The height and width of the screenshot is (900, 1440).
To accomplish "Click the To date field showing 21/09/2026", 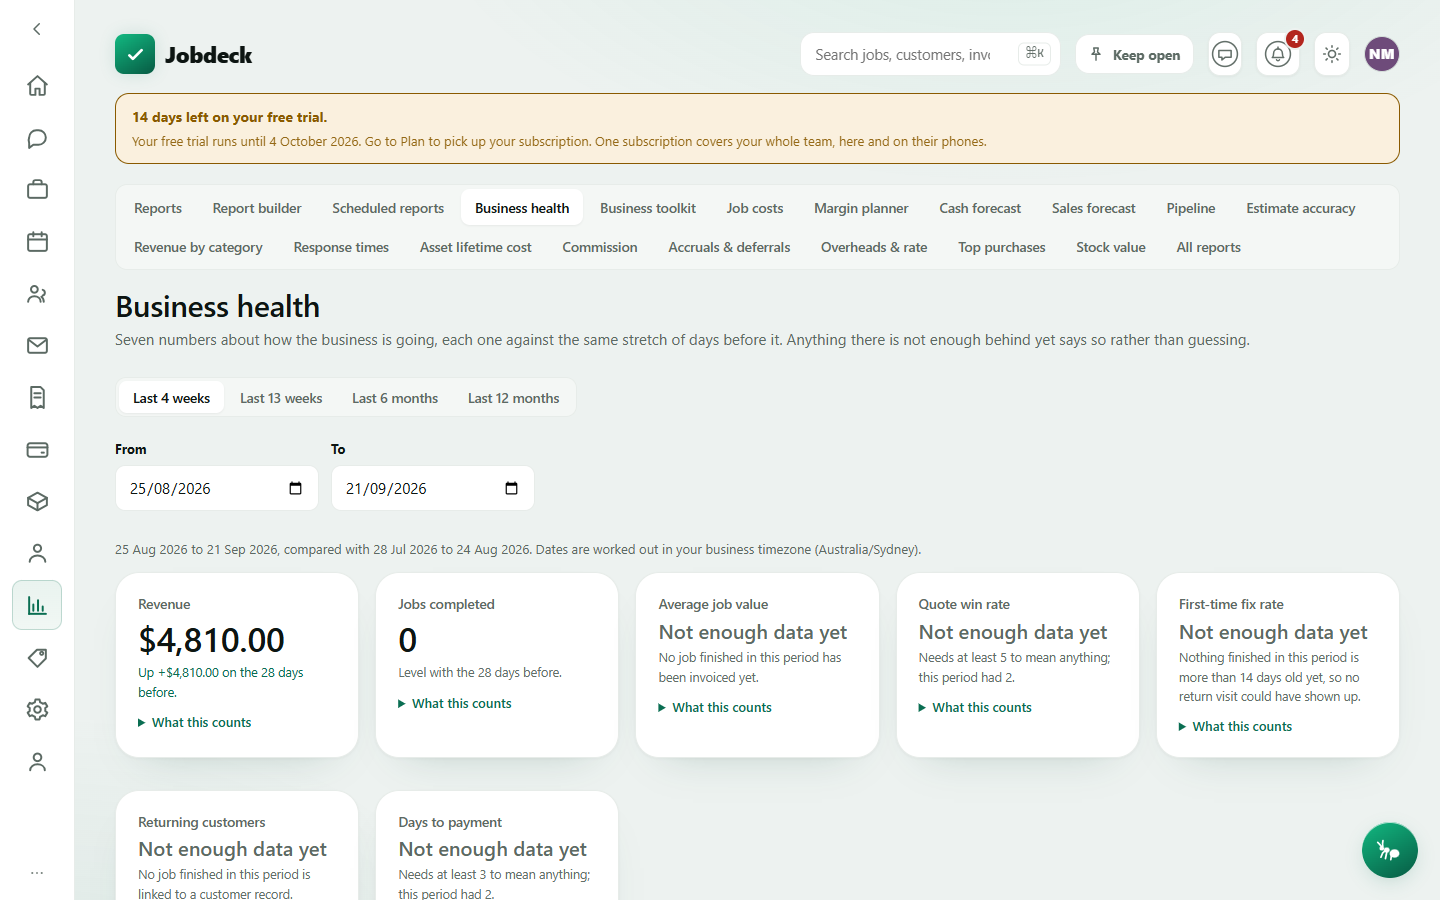I will point(433,488).
